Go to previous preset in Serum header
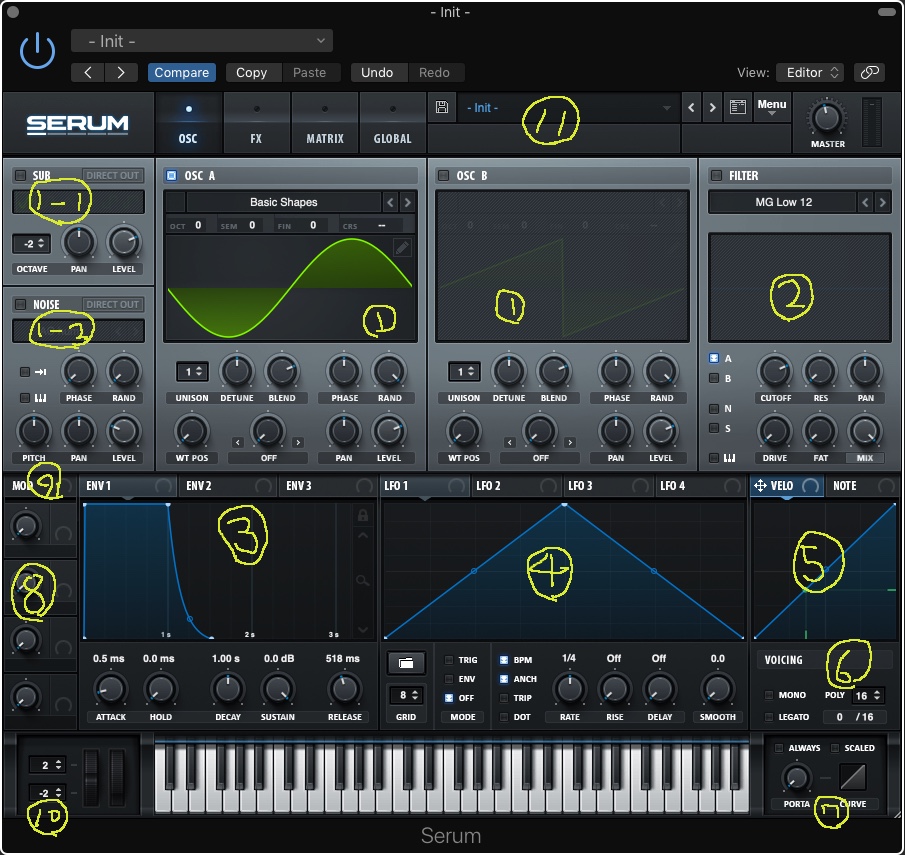The width and height of the screenshot is (905, 855). click(x=691, y=107)
